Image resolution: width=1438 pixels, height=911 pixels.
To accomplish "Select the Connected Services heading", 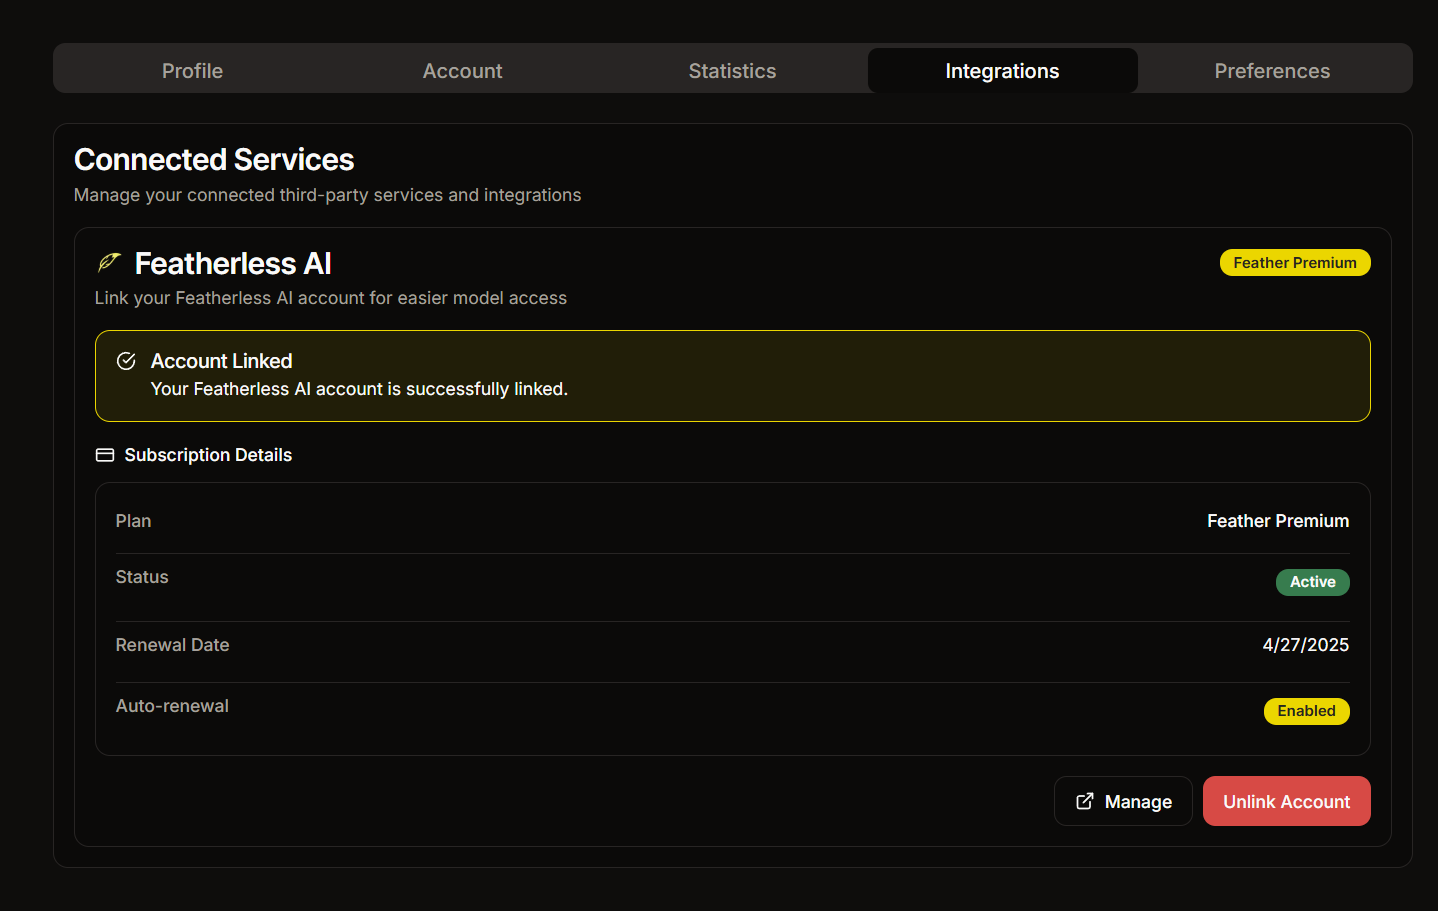I will click(x=214, y=160).
